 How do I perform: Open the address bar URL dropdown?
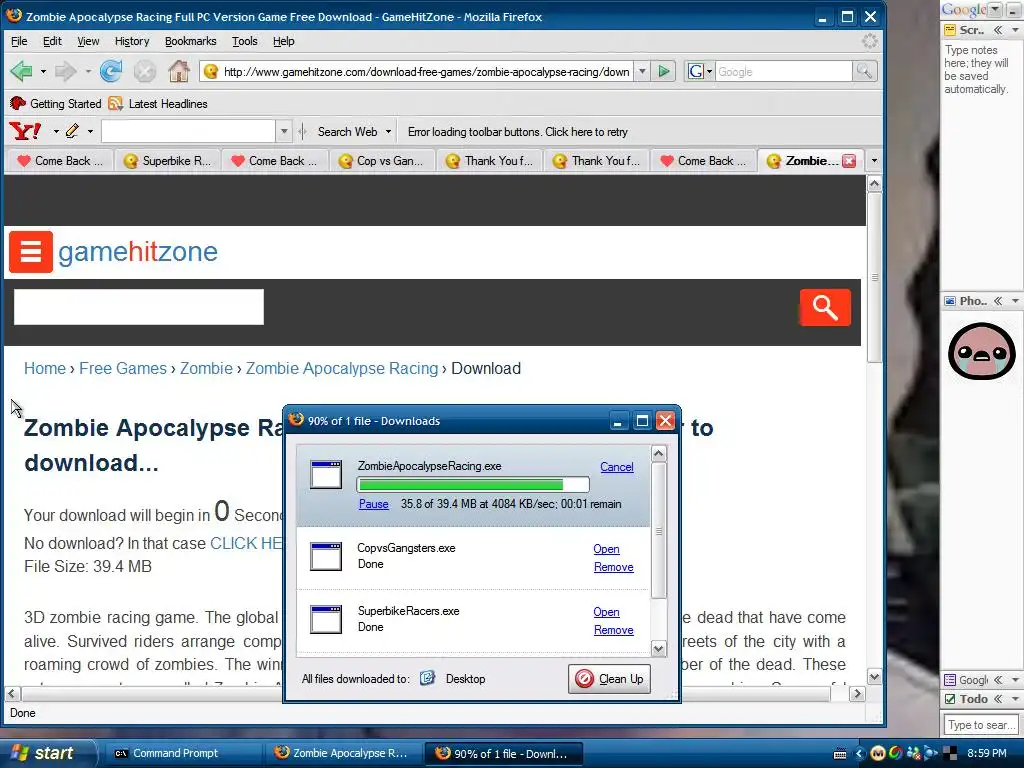(642, 71)
